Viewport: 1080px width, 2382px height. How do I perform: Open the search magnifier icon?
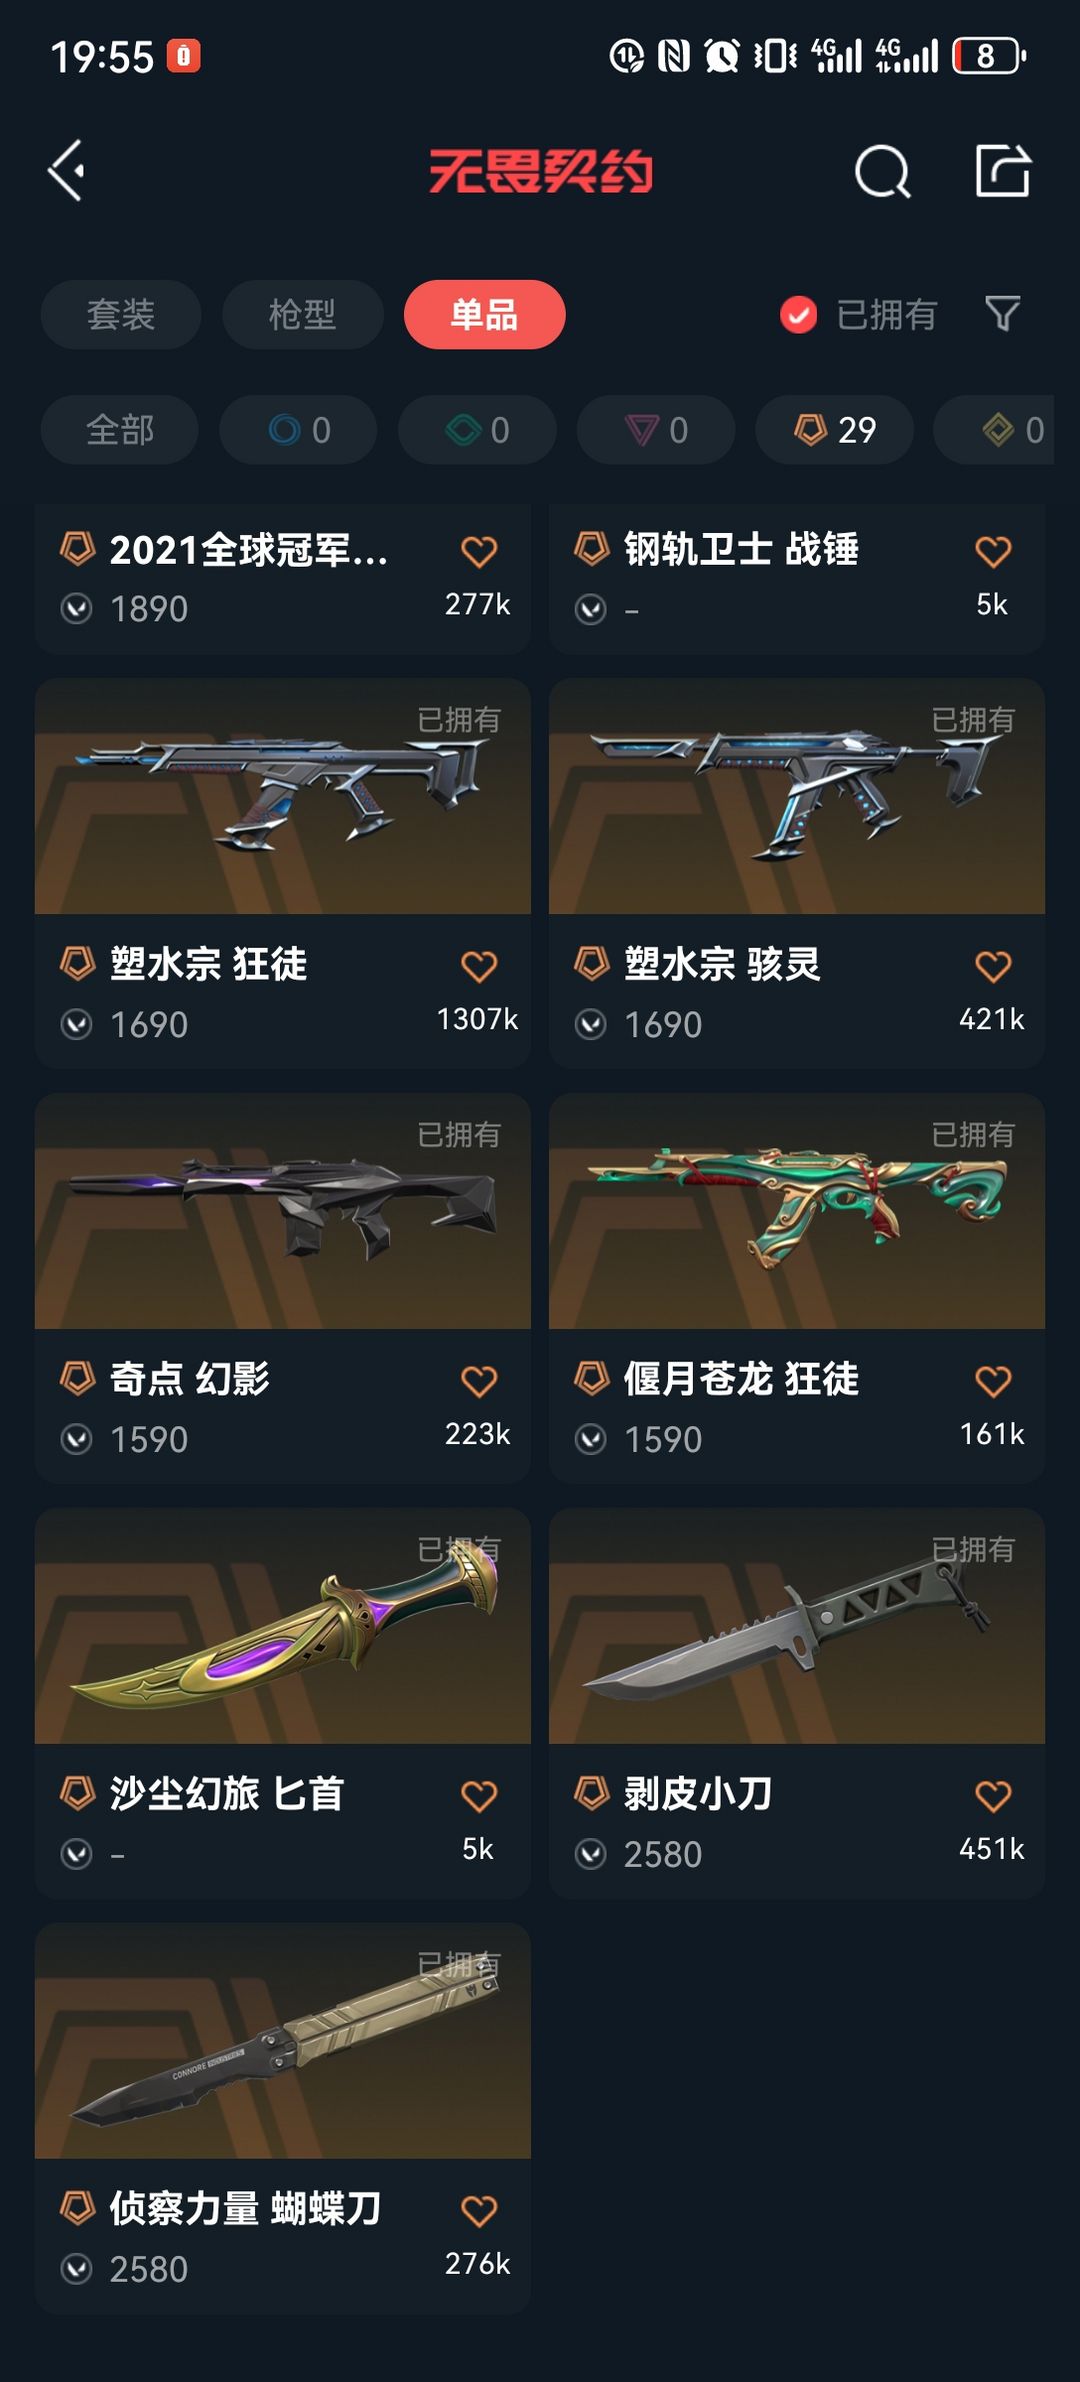(x=882, y=171)
